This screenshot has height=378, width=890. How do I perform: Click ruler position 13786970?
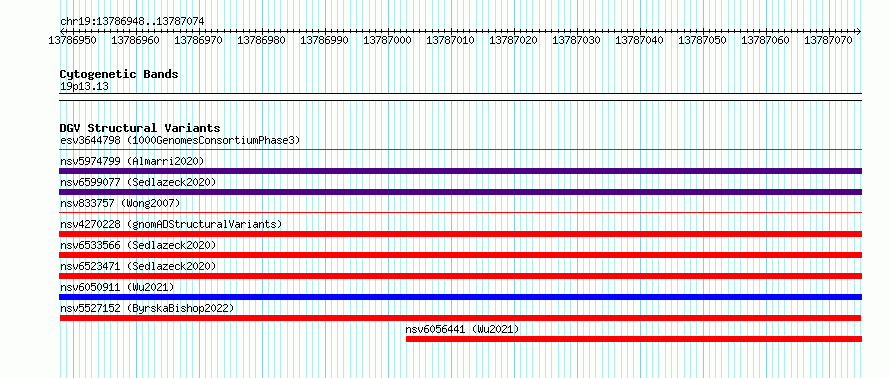(x=198, y=40)
